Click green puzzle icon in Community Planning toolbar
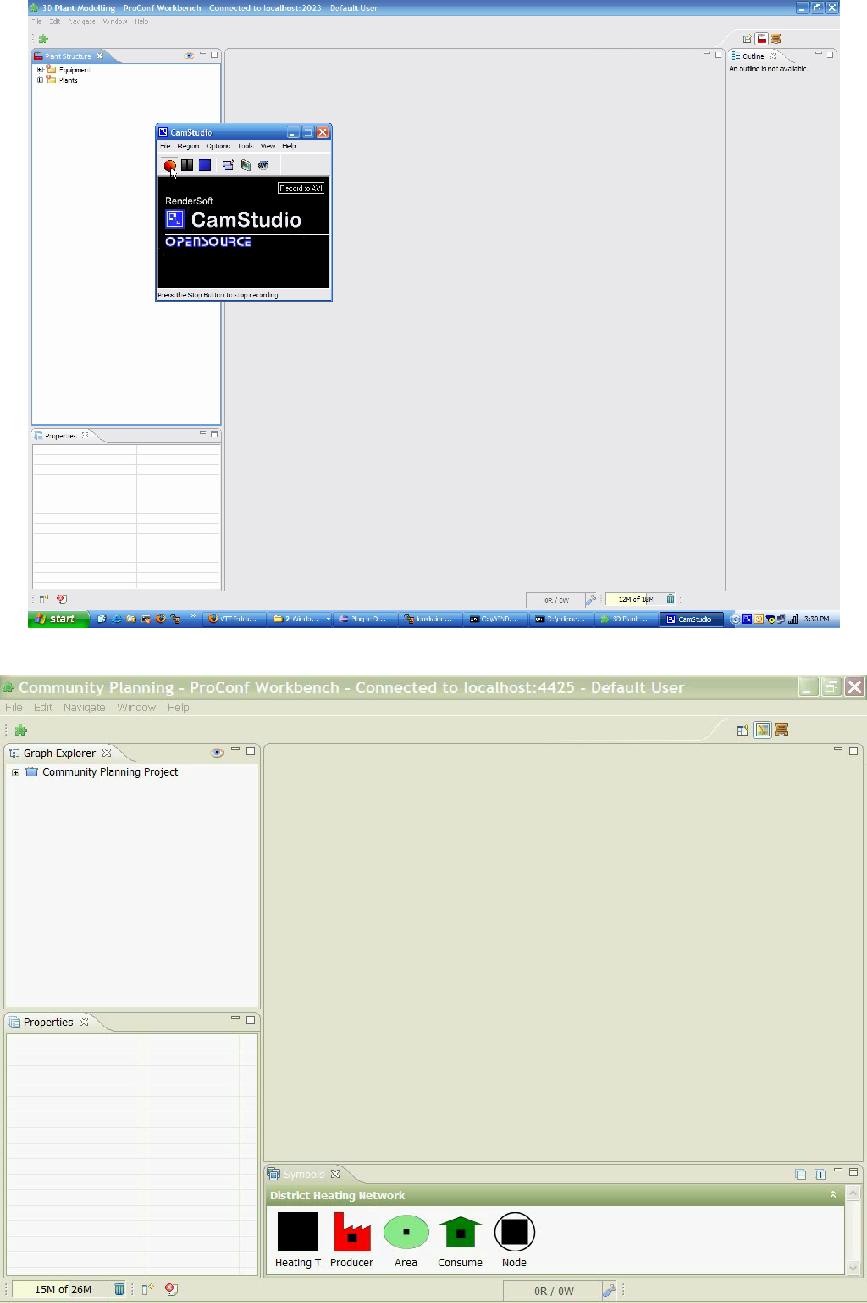 click(x=20, y=731)
